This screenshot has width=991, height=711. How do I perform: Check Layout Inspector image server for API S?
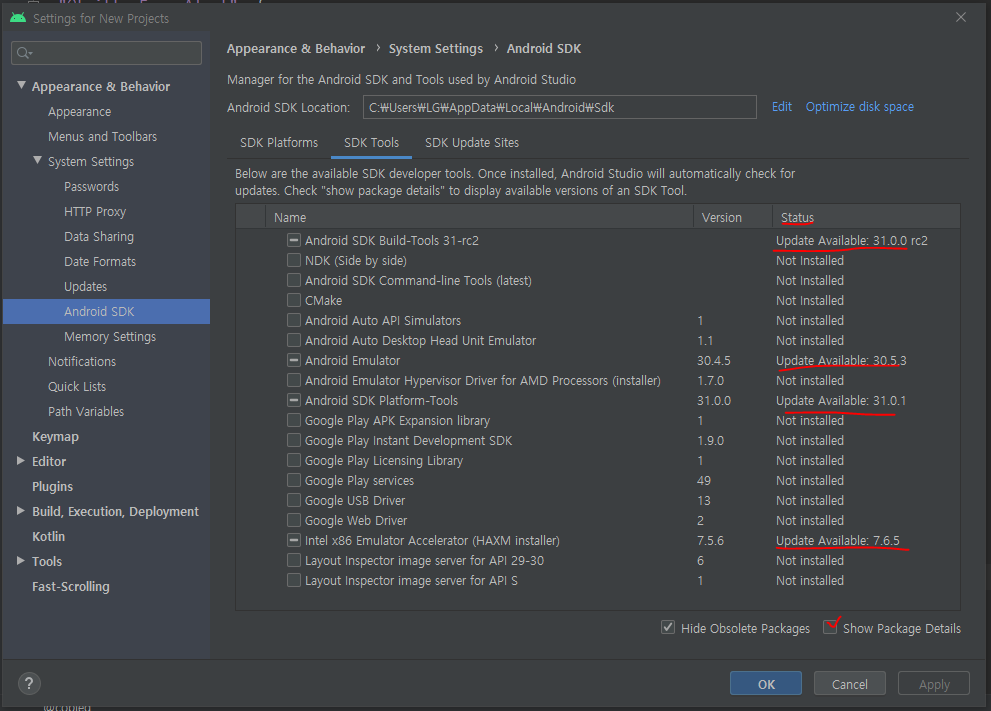pyautogui.click(x=293, y=580)
